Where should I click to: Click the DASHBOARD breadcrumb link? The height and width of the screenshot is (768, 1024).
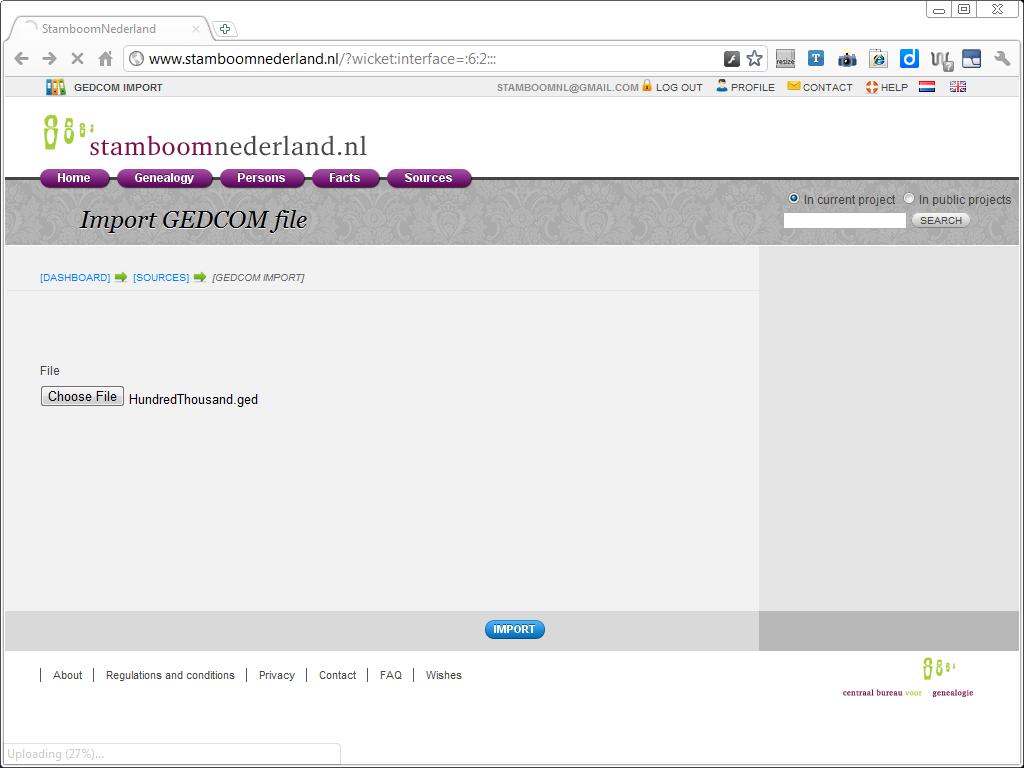(x=75, y=278)
